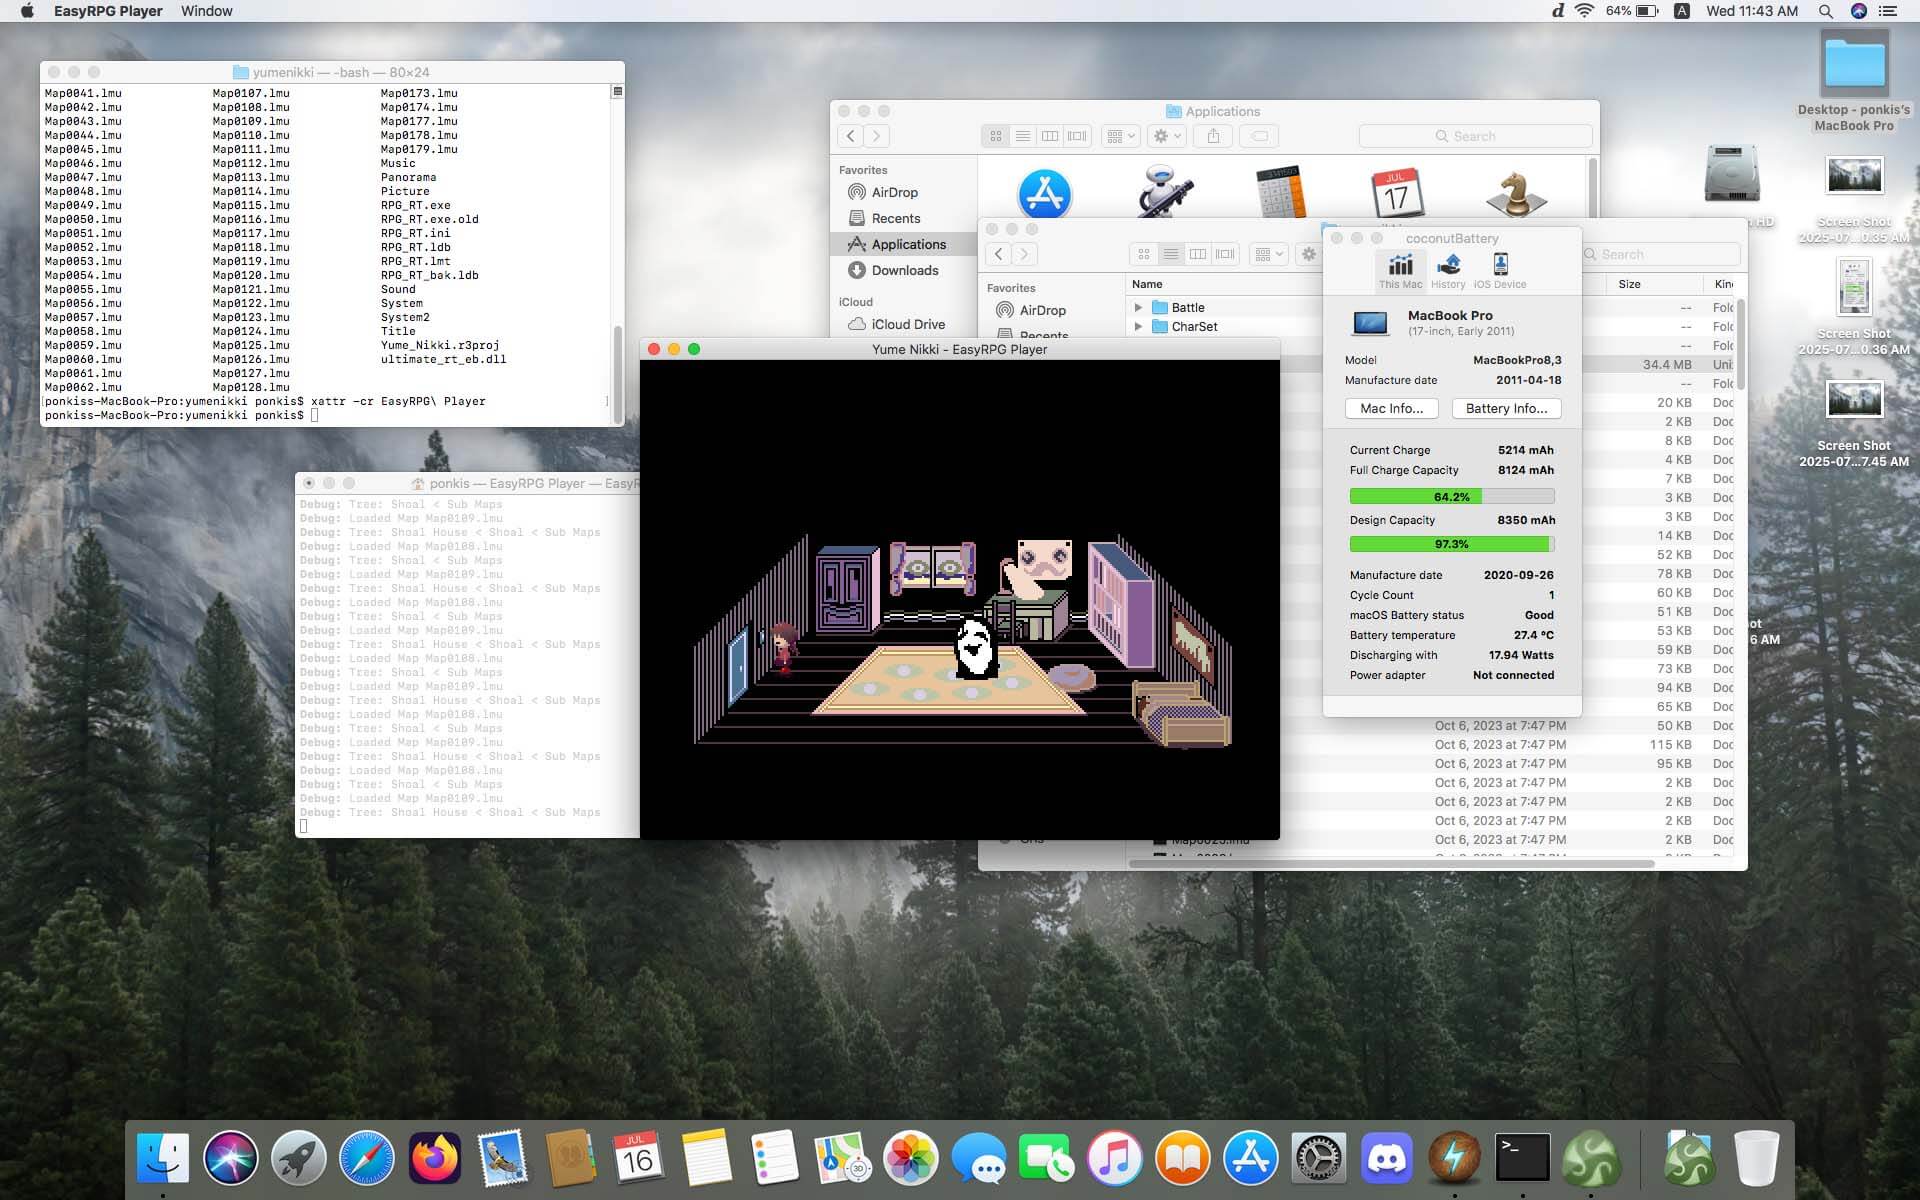The width and height of the screenshot is (1920, 1200).
Task: Open Siri from the menu bar
Action: pyautogui.click(x=1859, y=11)
